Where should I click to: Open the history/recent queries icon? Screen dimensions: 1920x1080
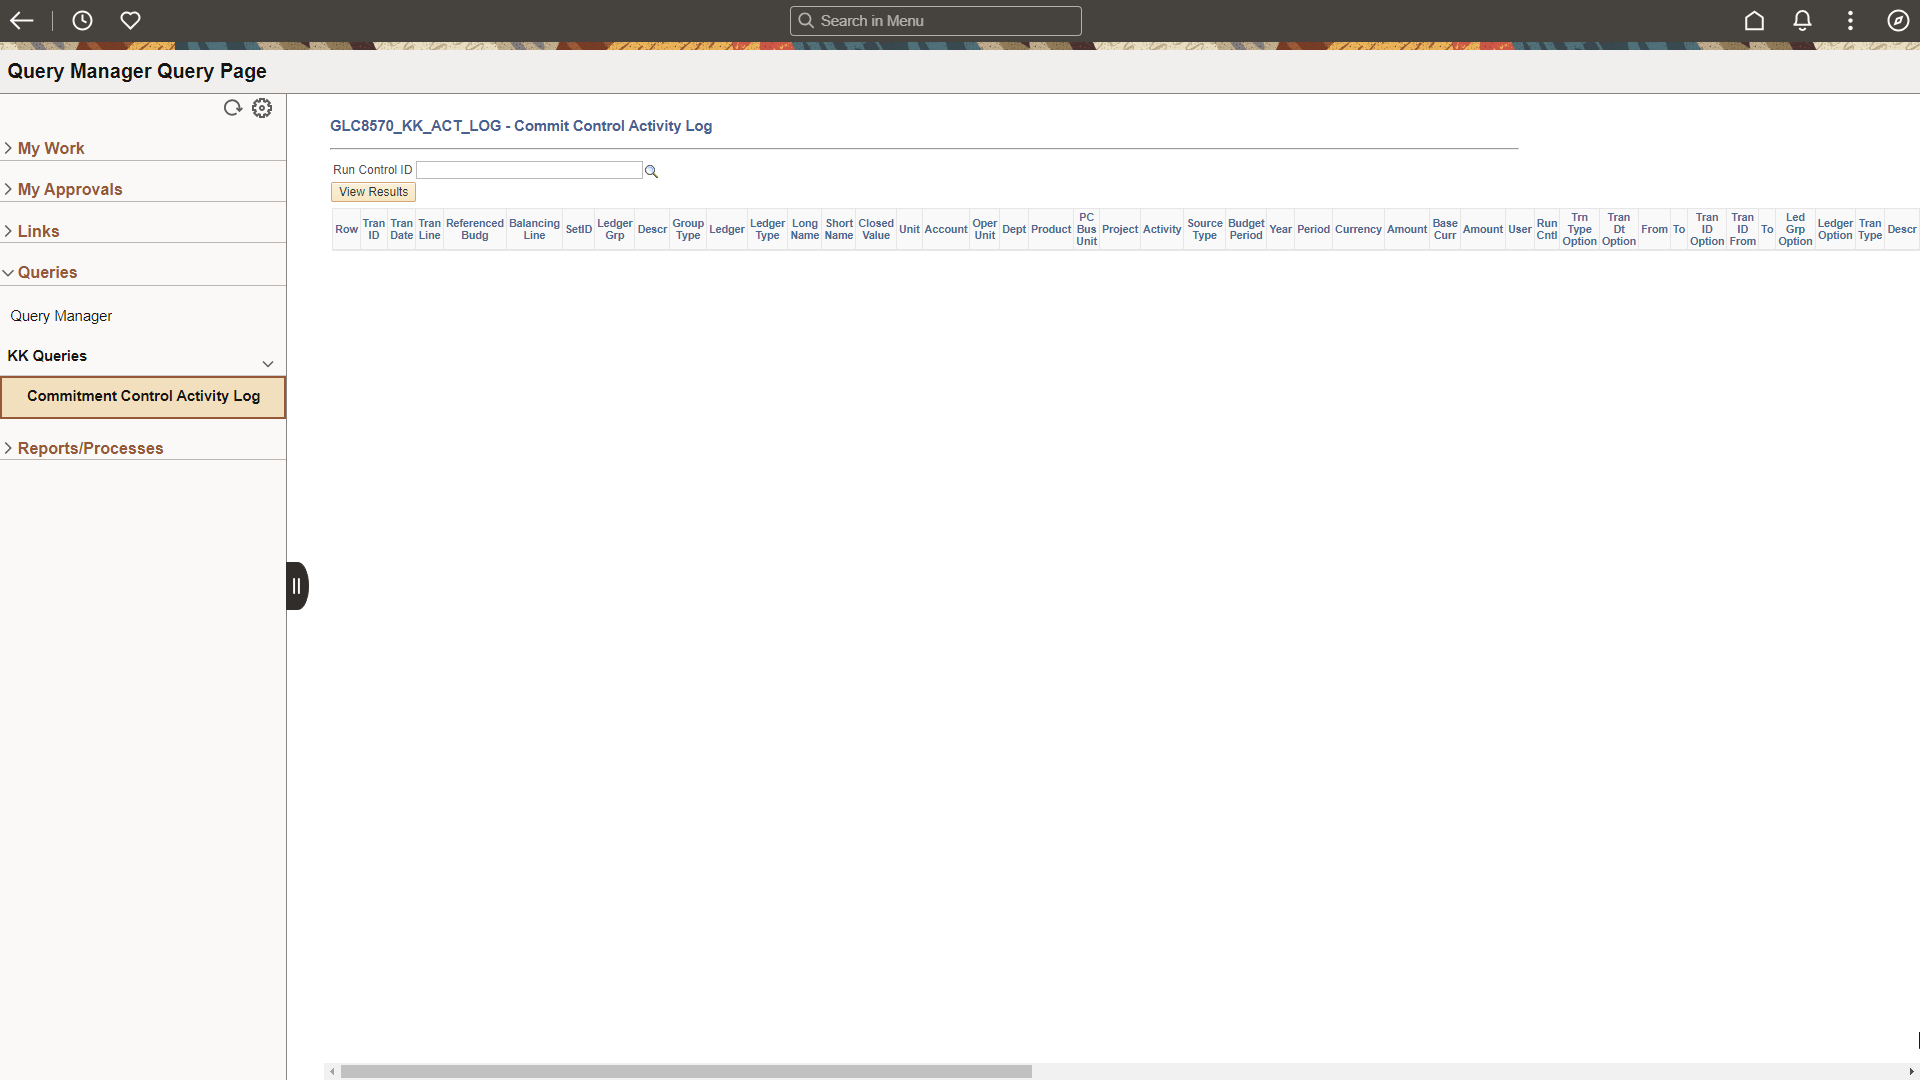82,20
